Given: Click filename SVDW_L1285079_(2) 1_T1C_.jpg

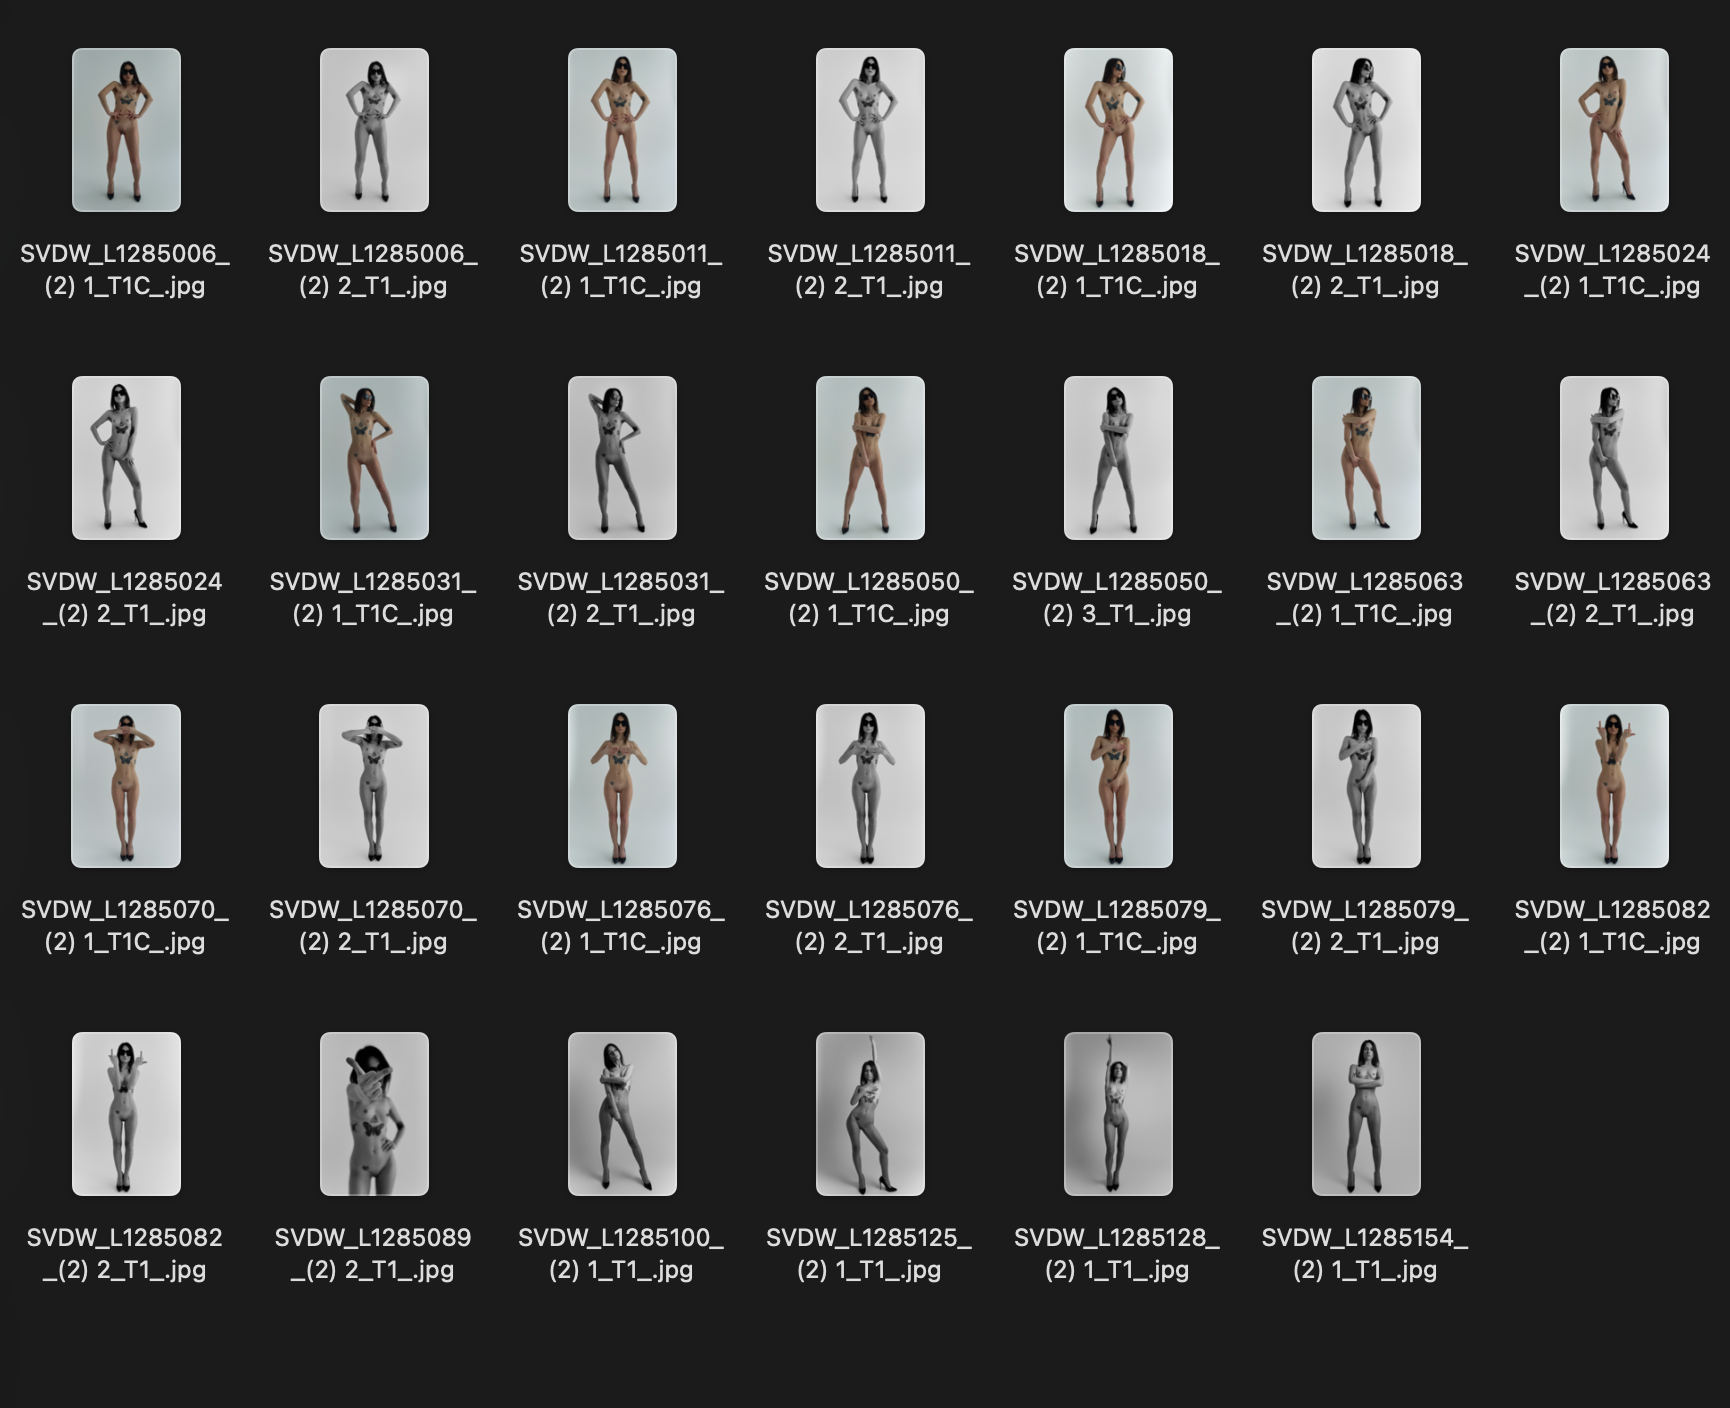Looking at the screenshot, I should (x=1117, y=926).
